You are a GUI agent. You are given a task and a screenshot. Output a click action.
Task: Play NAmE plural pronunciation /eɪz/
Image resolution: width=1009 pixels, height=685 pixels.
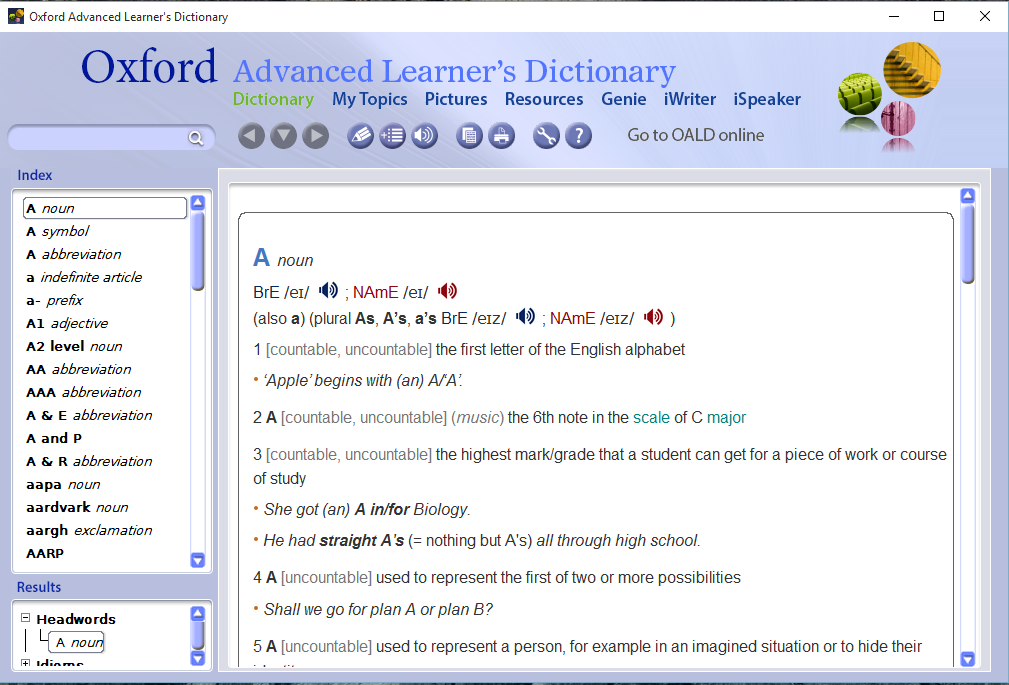click(x=653, y=317)
